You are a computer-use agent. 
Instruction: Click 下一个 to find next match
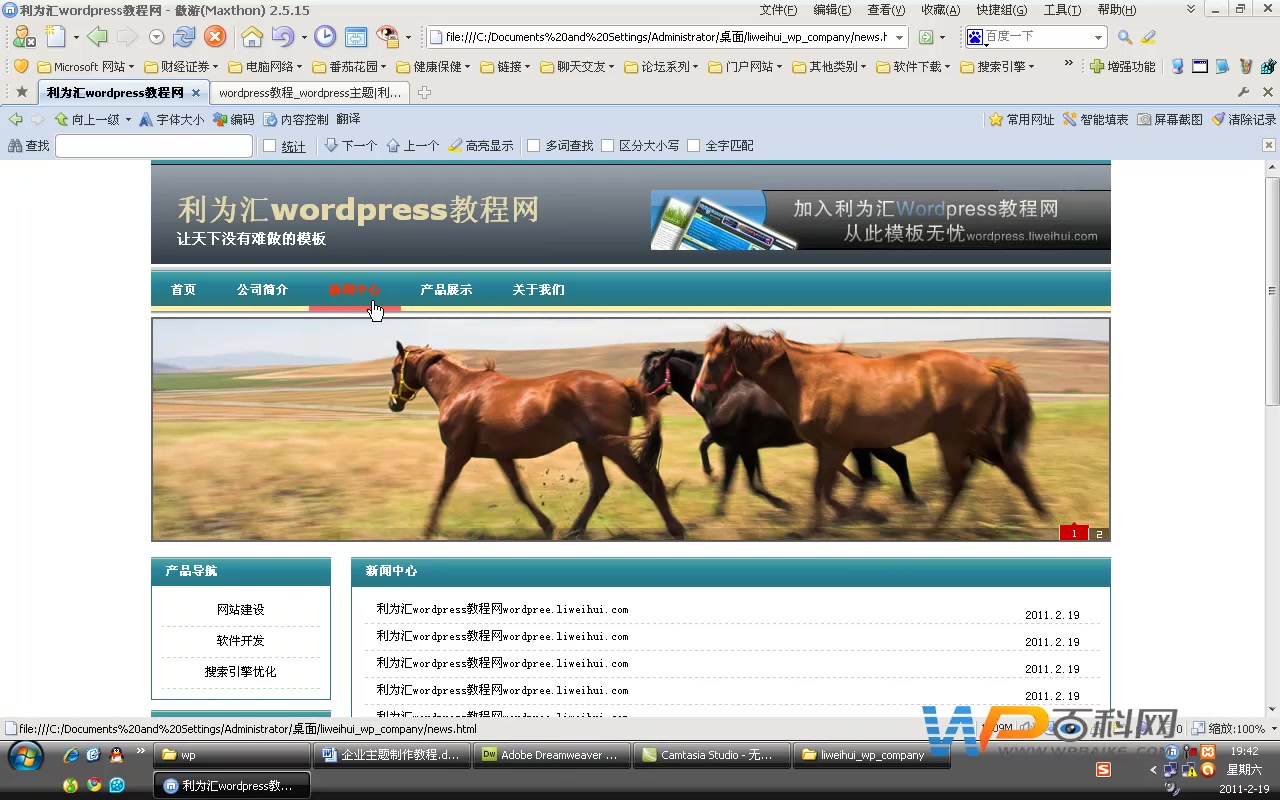coord(350,145)
